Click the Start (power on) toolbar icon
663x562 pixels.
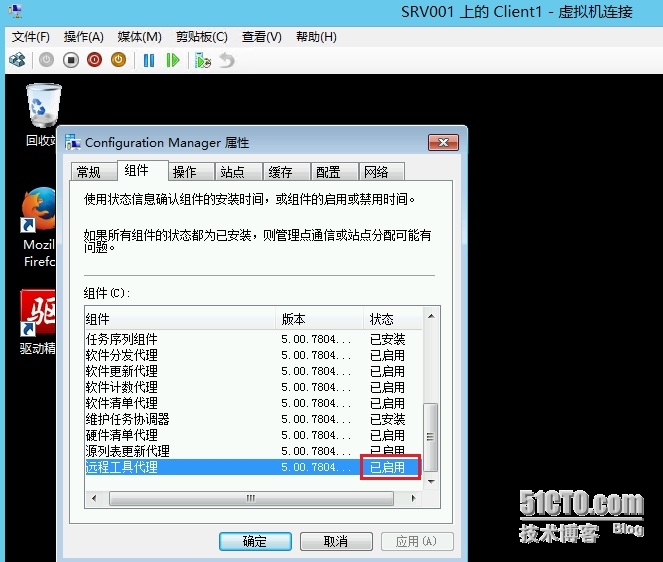(47, 60)
